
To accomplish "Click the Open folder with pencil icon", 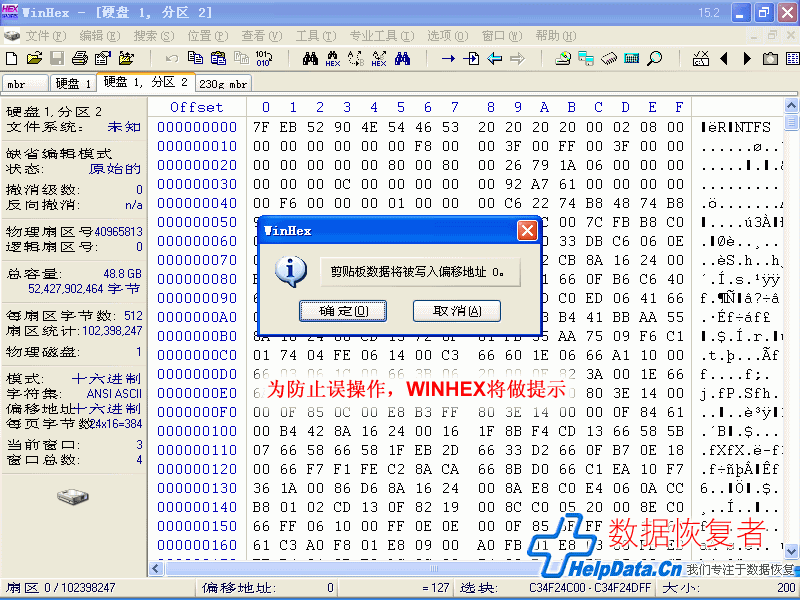I will click(x=126, y=58).
